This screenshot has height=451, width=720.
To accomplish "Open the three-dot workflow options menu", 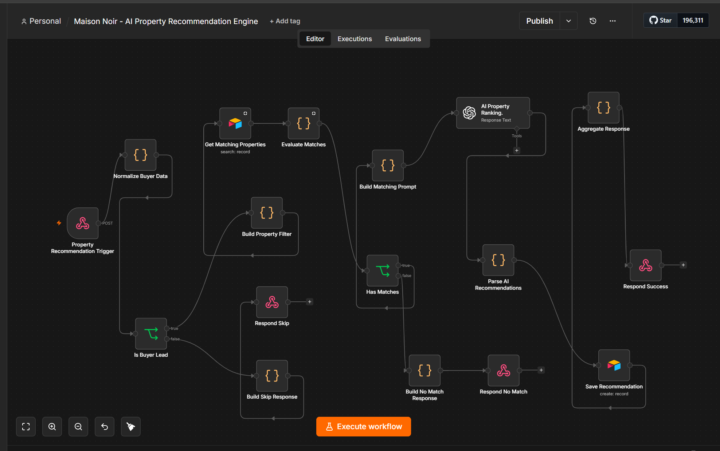I will coord(613,21).
